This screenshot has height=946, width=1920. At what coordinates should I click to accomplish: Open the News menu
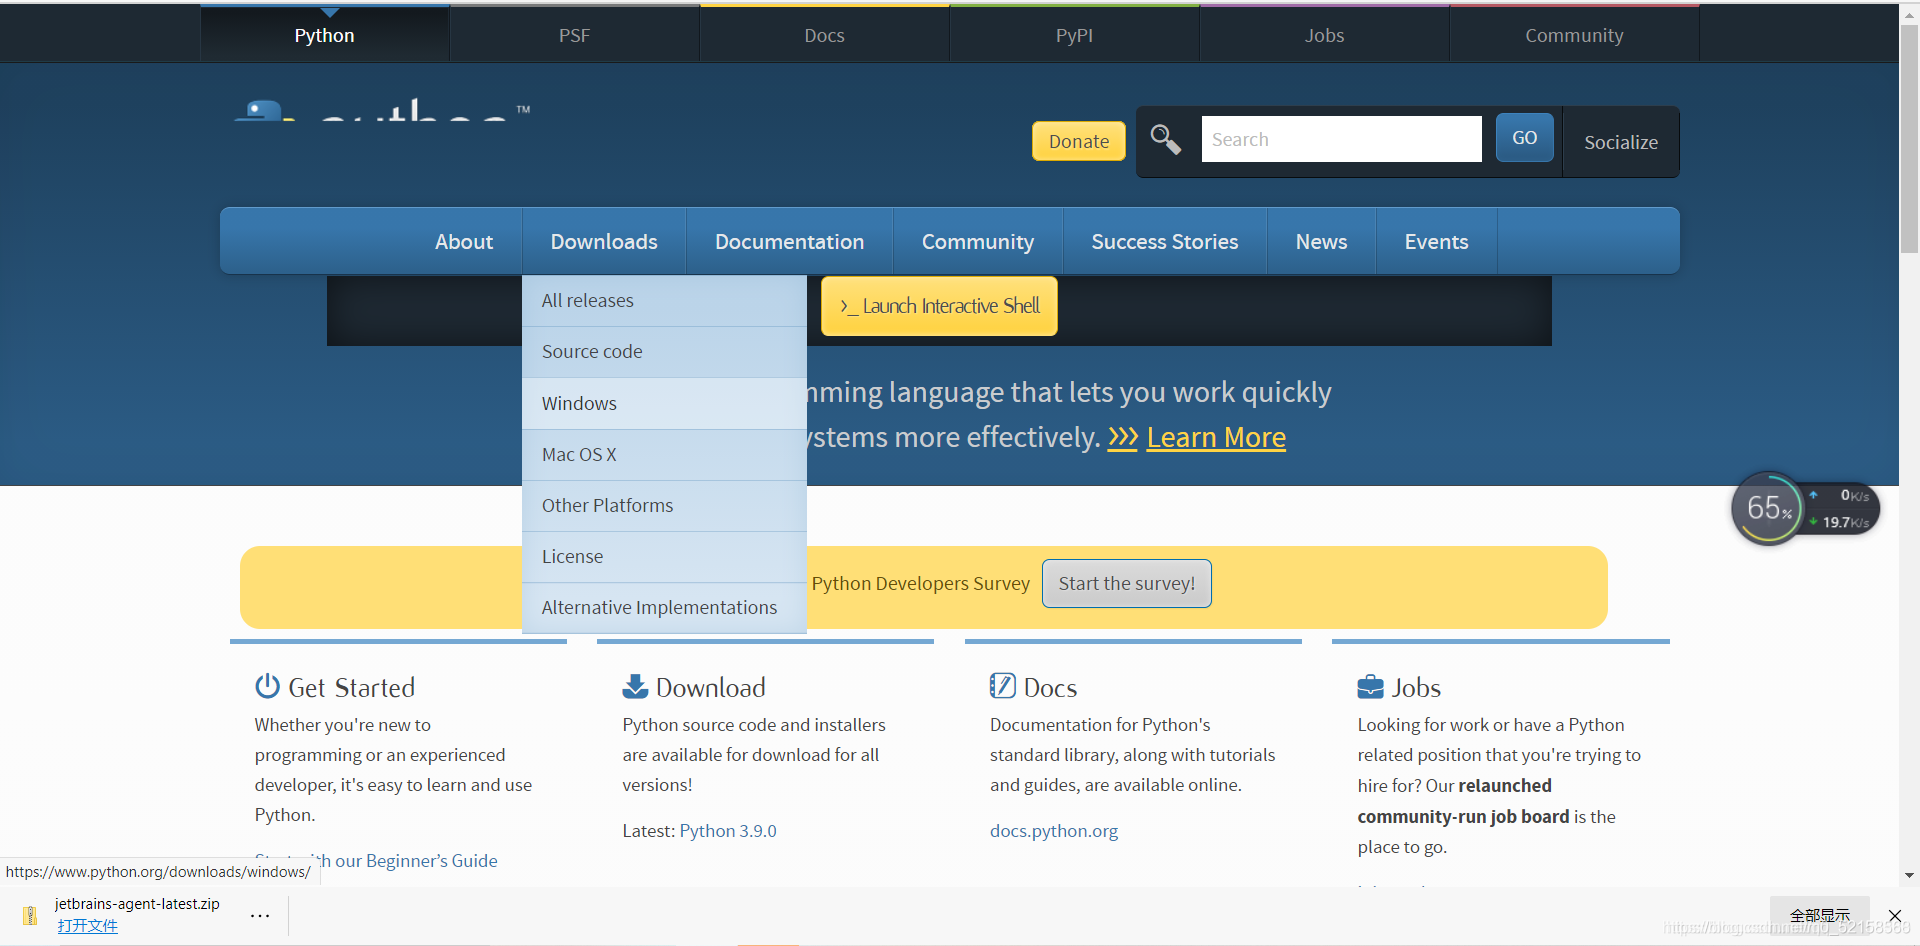(1322, 241)
